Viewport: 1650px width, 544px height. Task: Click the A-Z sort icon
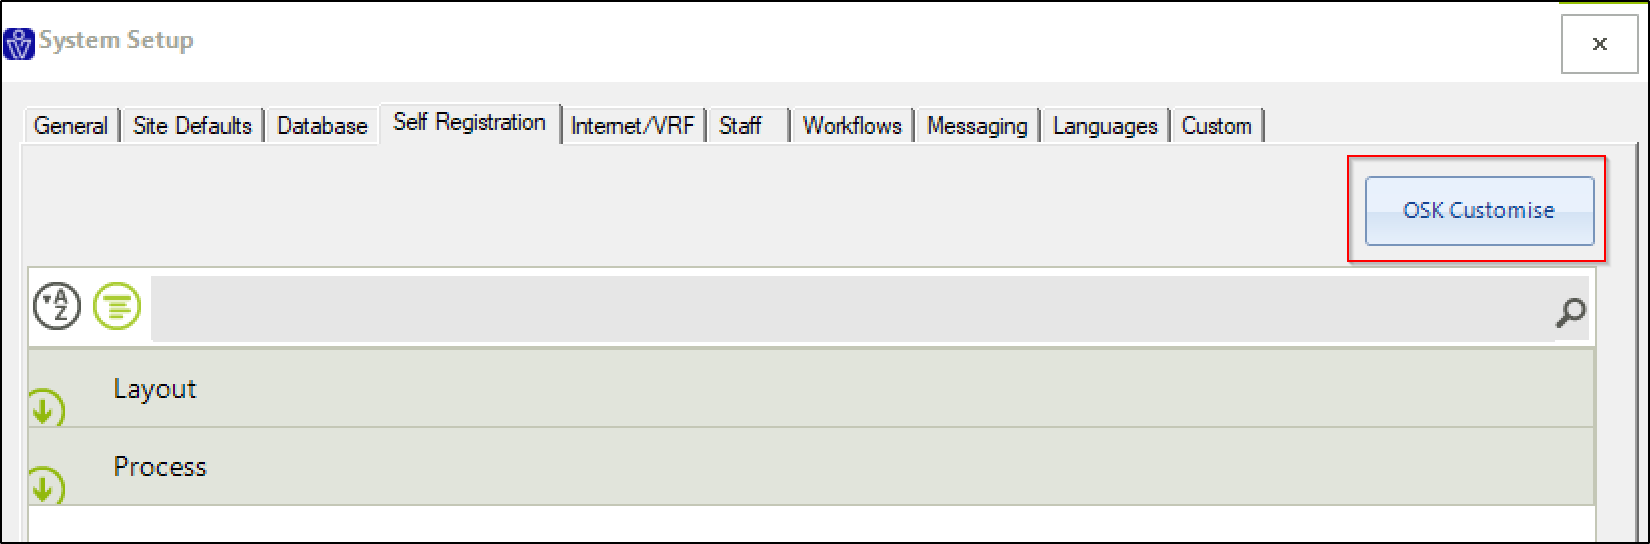[x=57, y=306]
